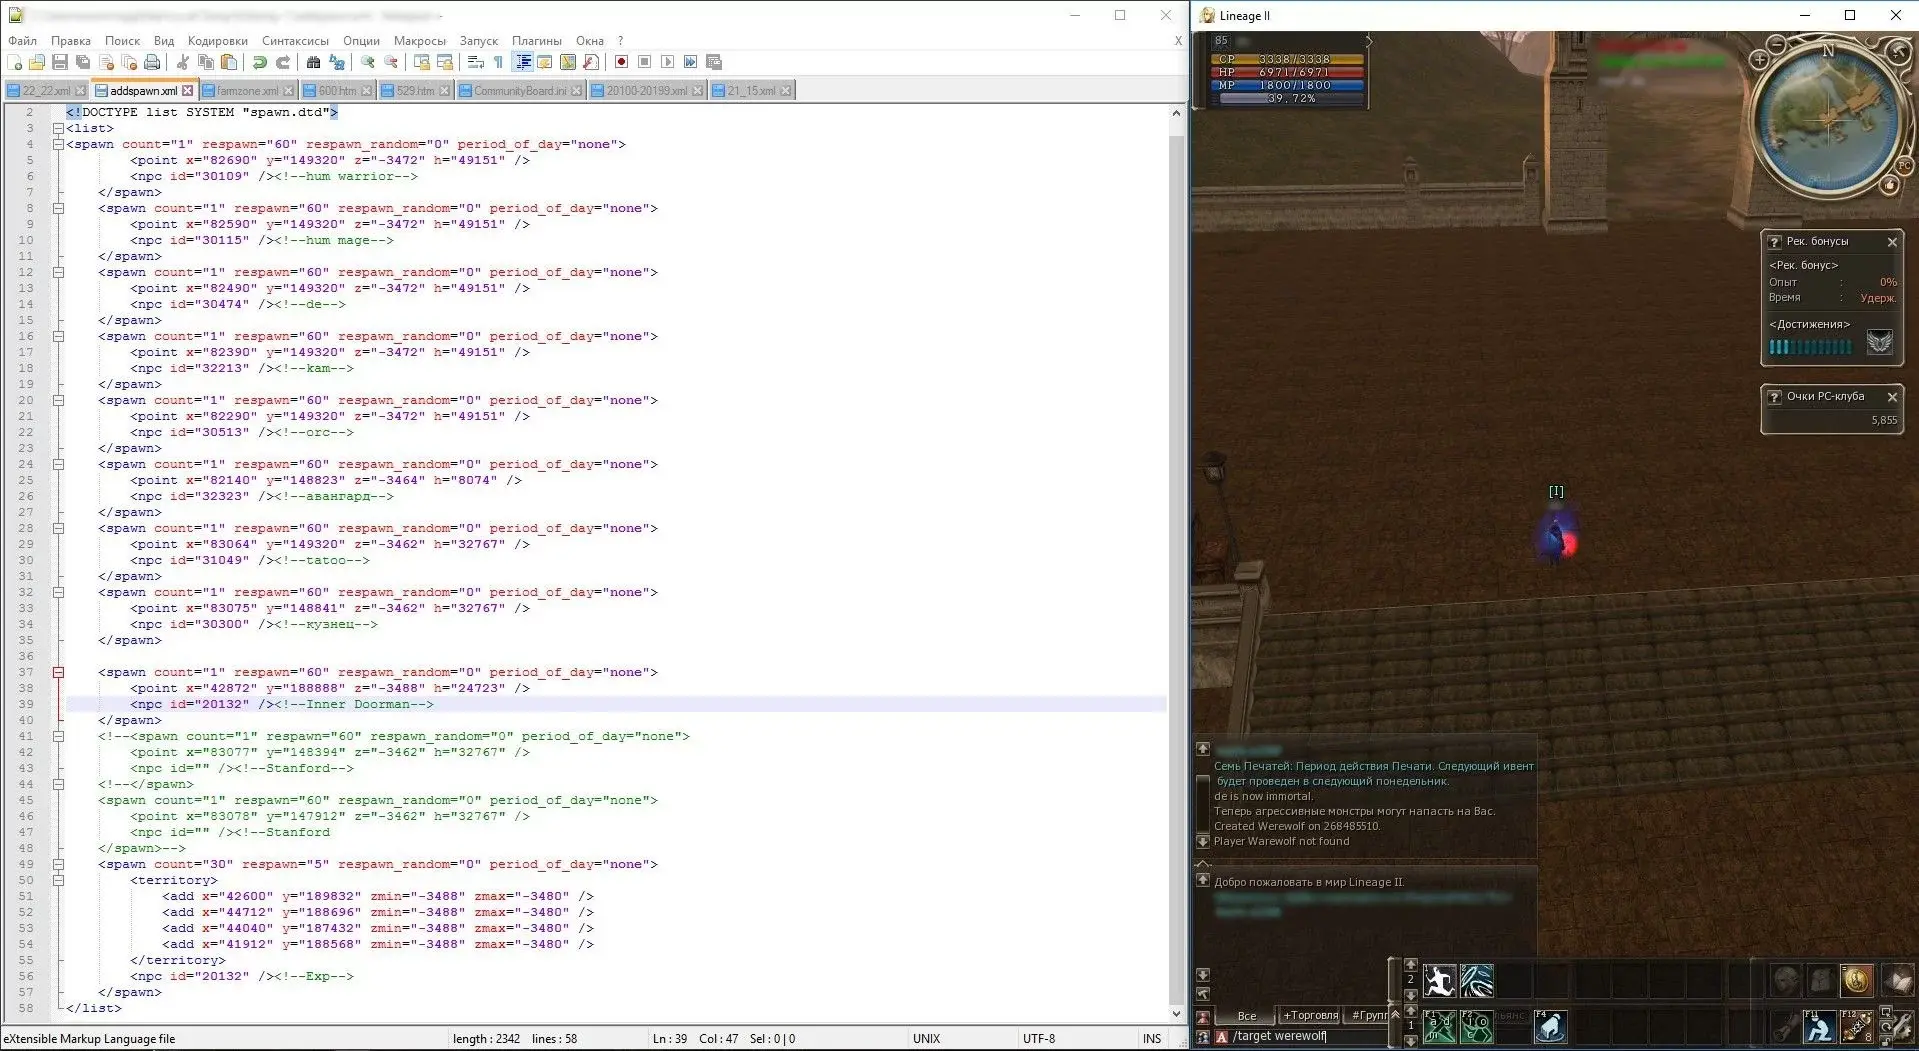Screen dimensions: 1919x1051
Task: Play back the recorded macro
Action: point(667,62)
